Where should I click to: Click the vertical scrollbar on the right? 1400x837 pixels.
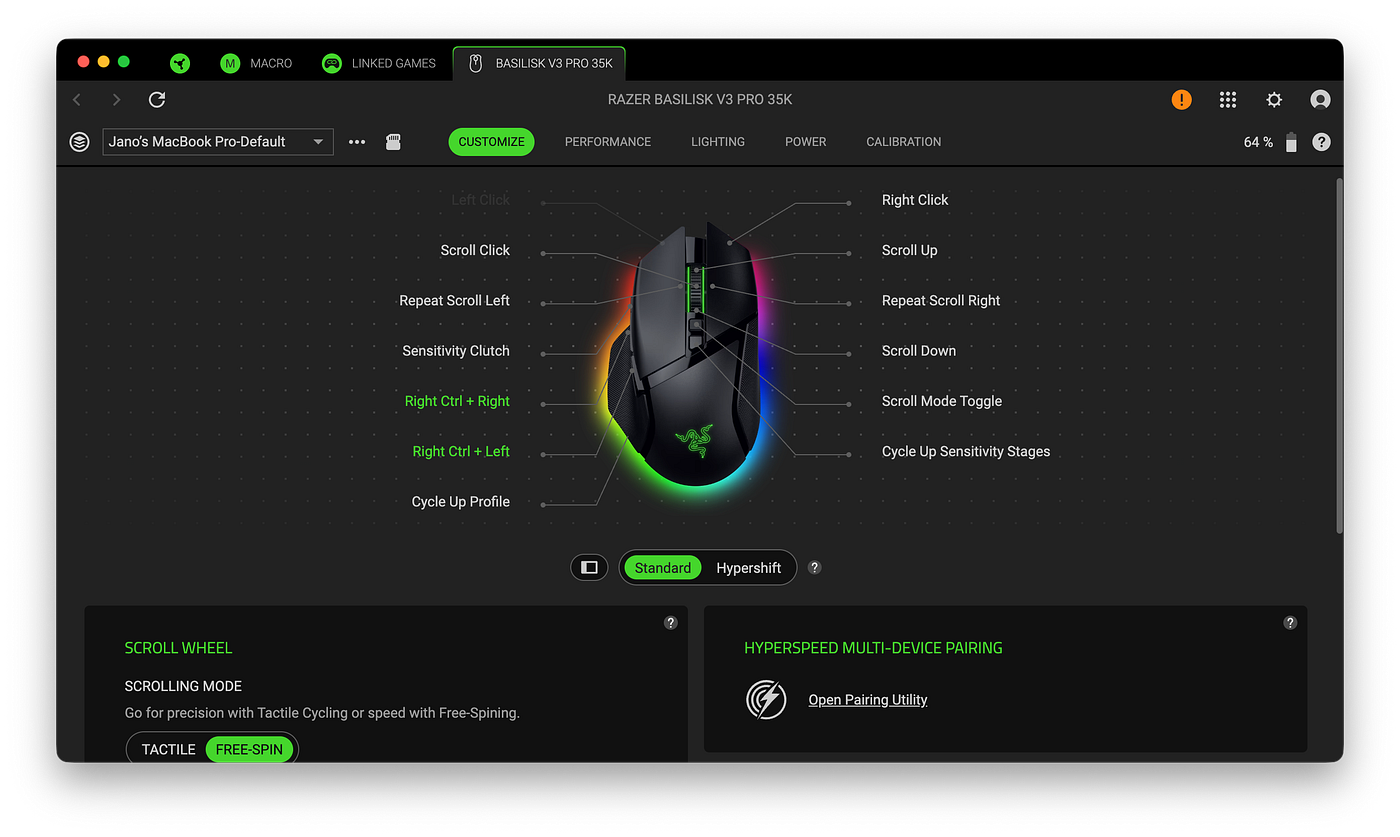[x=1339, y=355]
